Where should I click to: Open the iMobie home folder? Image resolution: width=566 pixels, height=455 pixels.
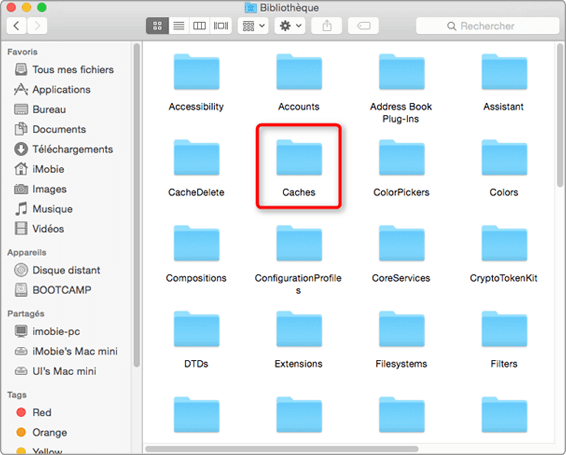39,169
